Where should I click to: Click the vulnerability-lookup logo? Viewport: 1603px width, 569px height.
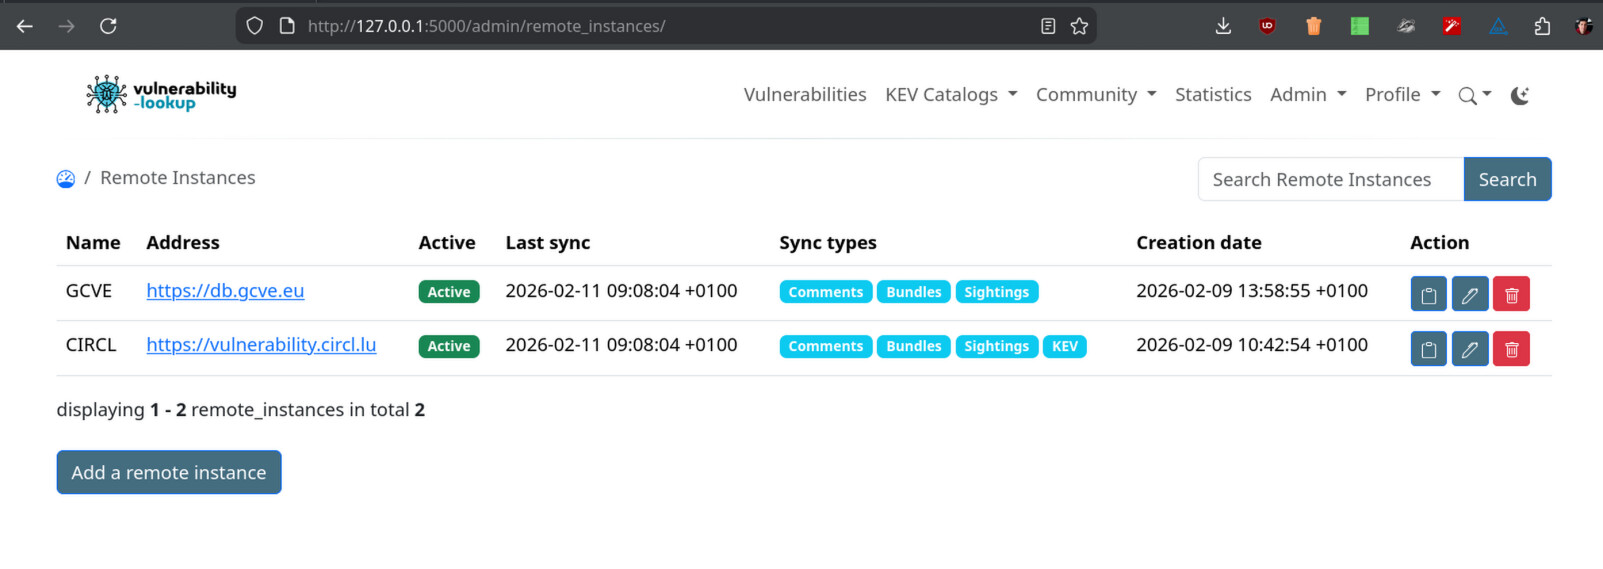point(161,95)
